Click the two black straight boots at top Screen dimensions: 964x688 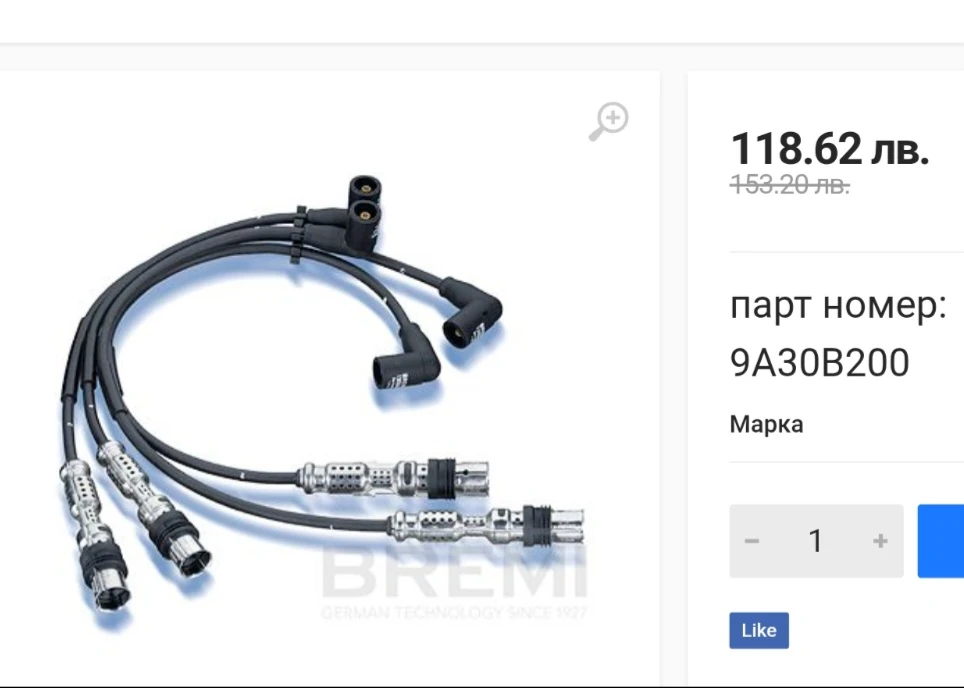click(363, 214)
